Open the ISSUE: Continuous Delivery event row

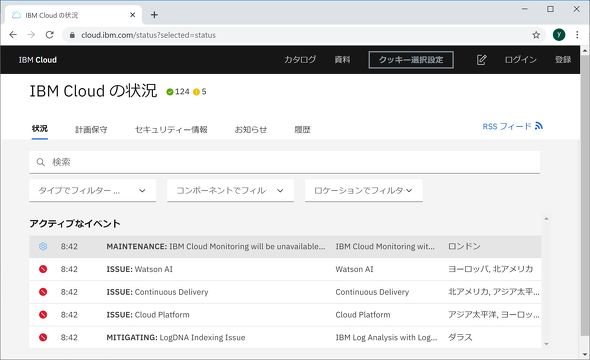pos(285,292)
